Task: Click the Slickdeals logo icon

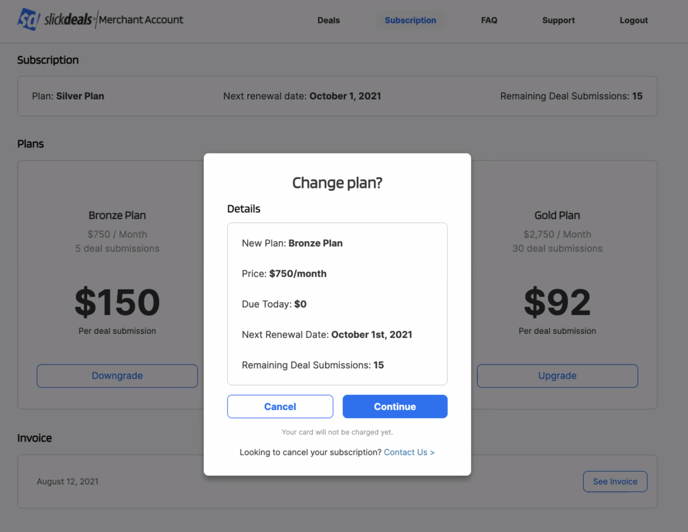Action: 28,19
